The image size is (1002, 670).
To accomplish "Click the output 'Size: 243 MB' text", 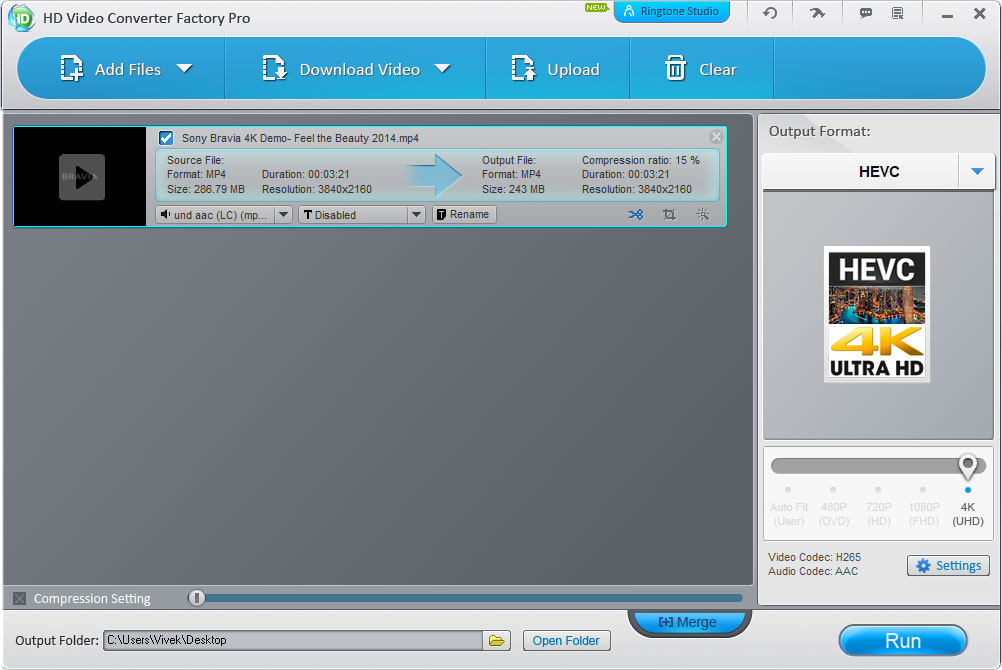I will click(x=513, y=189).
